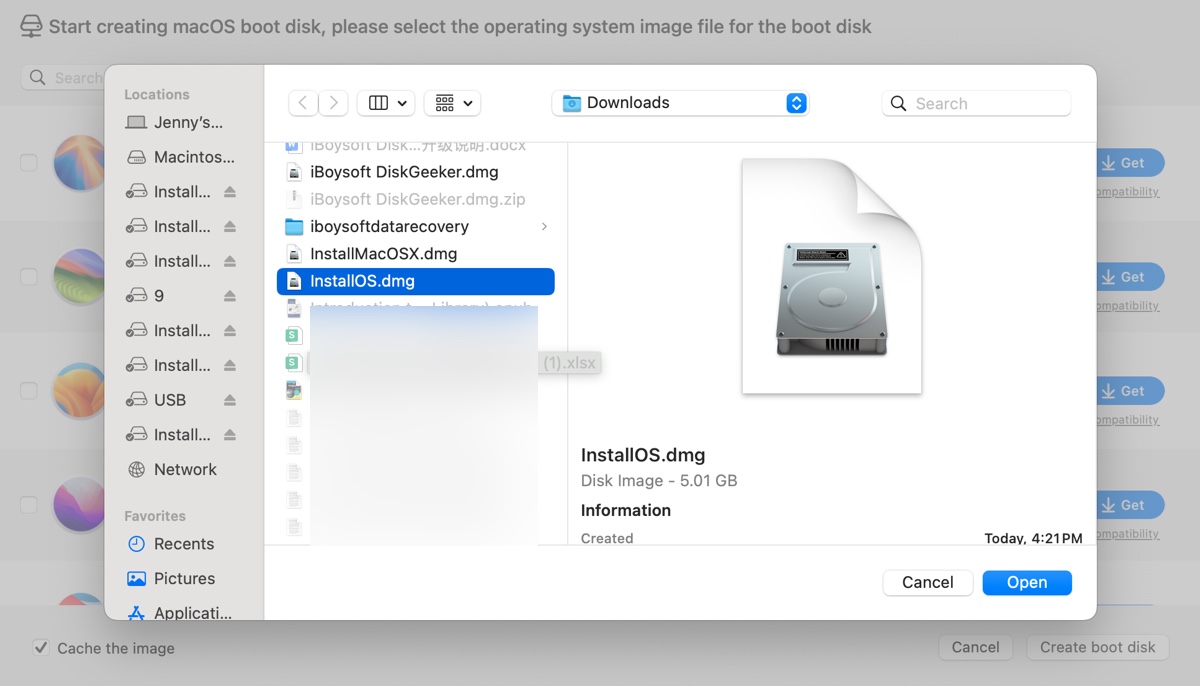Eject the volume named 9

230,296
